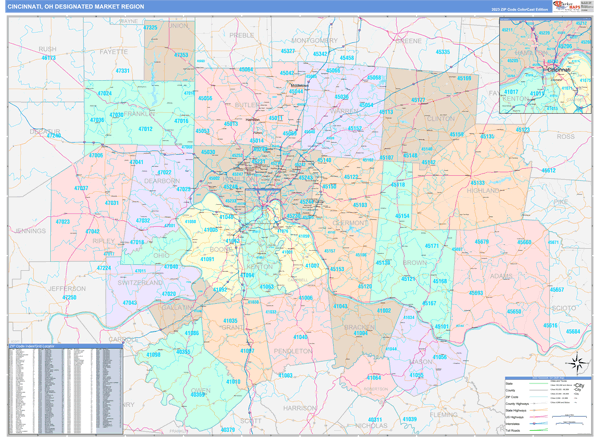Select the DEARBORN county label
Screen dimensions: 600x437
[162, 181]
